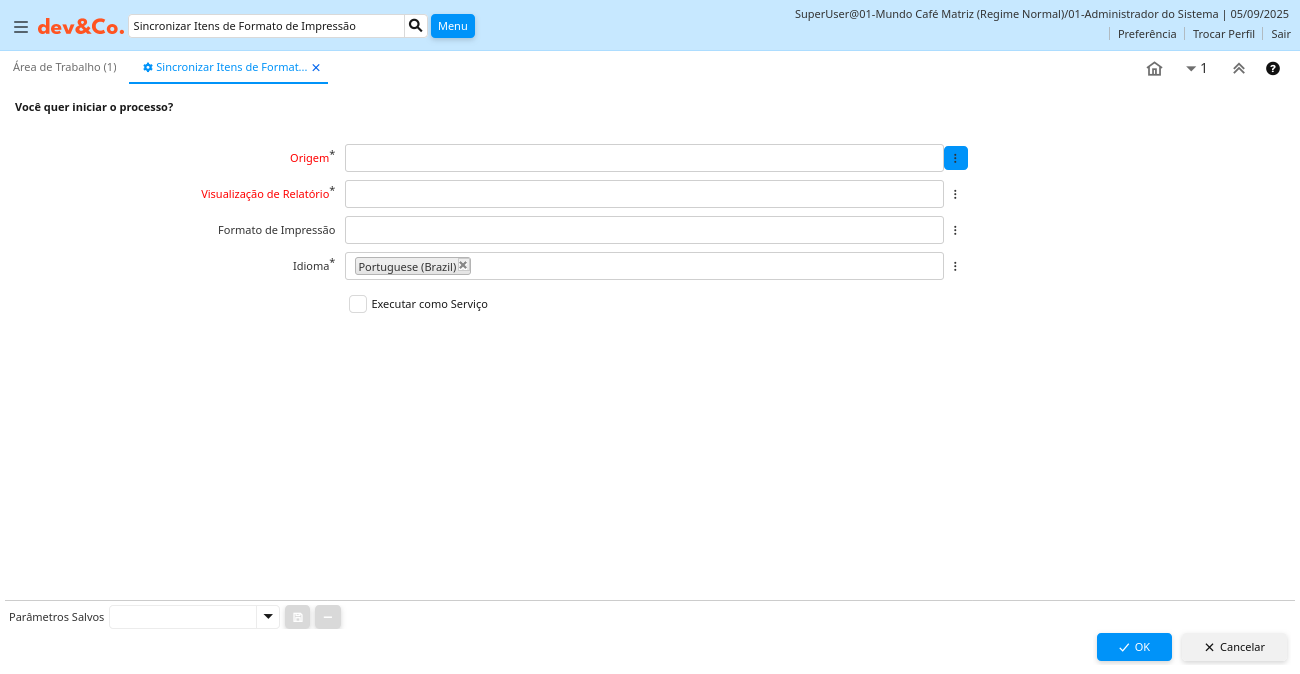
Task: Click the Origem field options icon
Action: coord(955,158)
